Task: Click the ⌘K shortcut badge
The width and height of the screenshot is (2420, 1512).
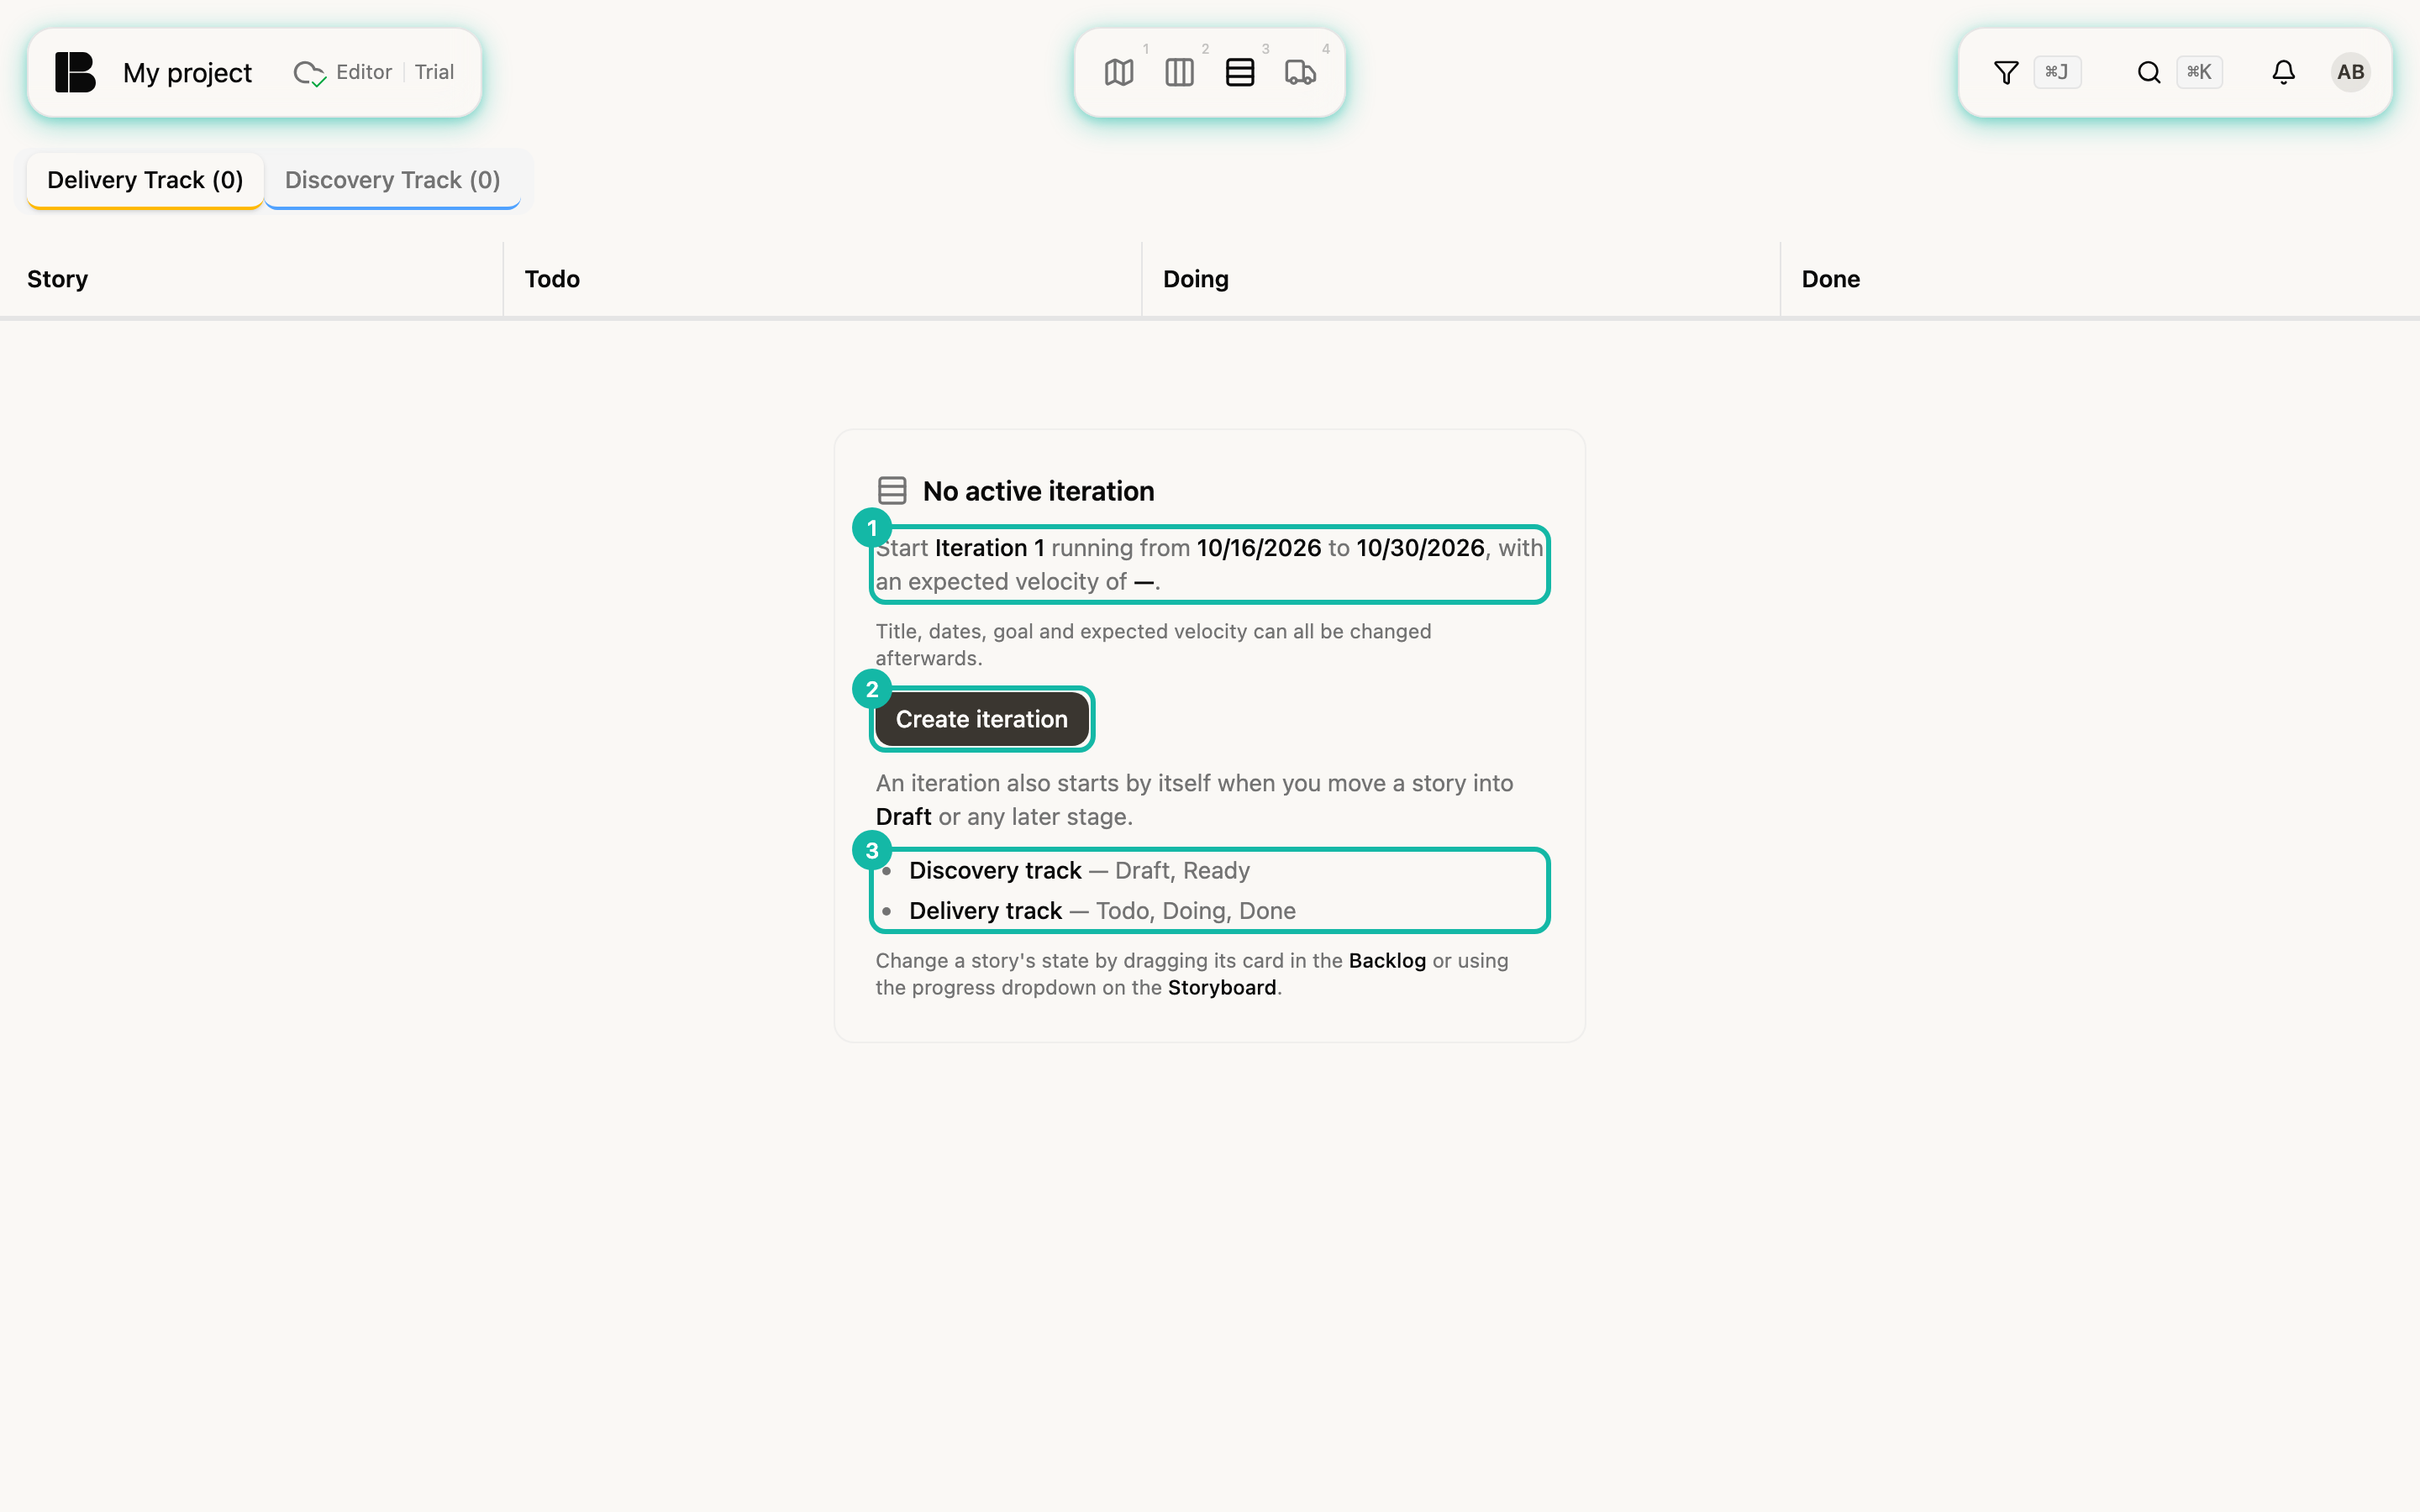Action: (x=2199, y=72)
